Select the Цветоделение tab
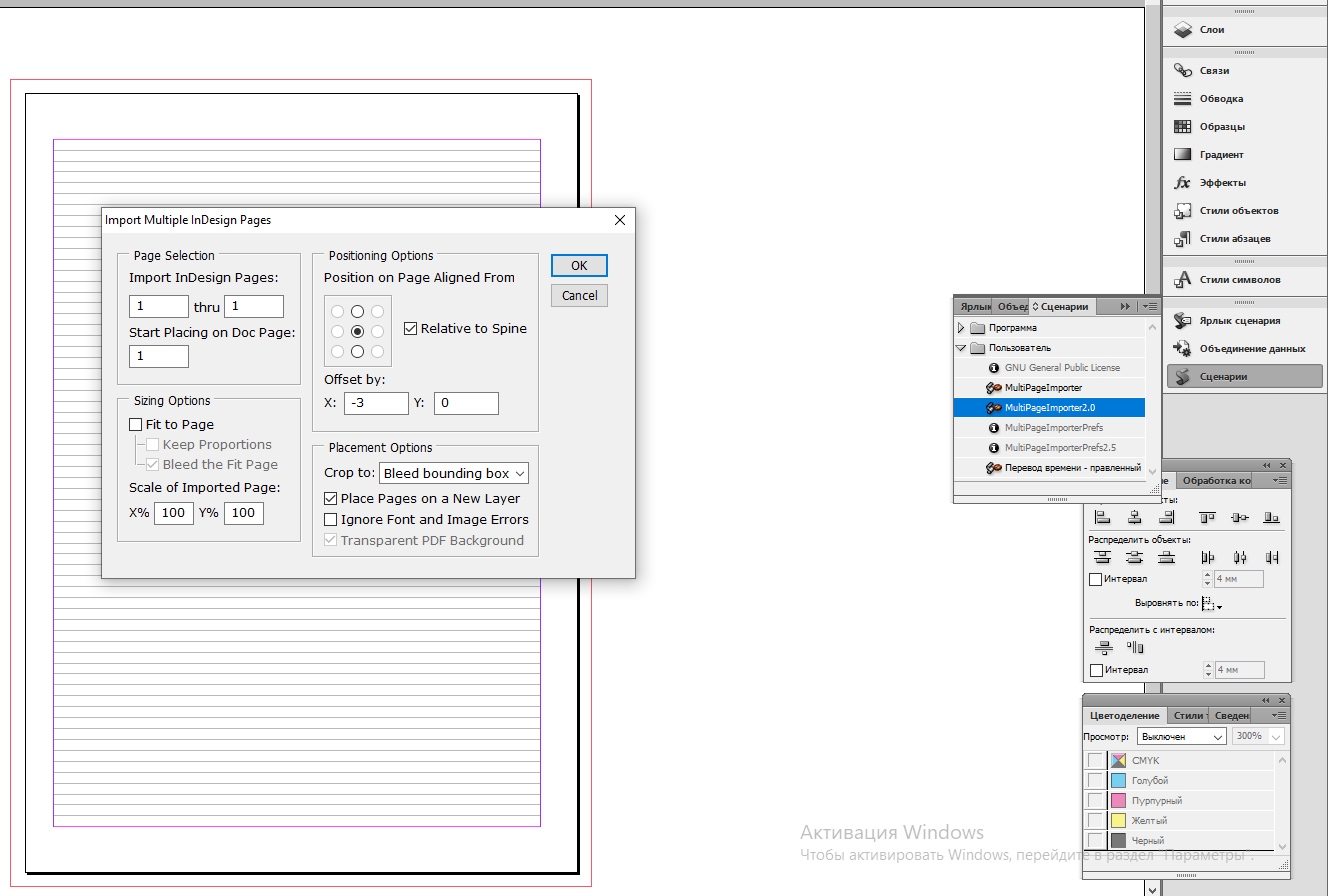 coord(1126,716)
